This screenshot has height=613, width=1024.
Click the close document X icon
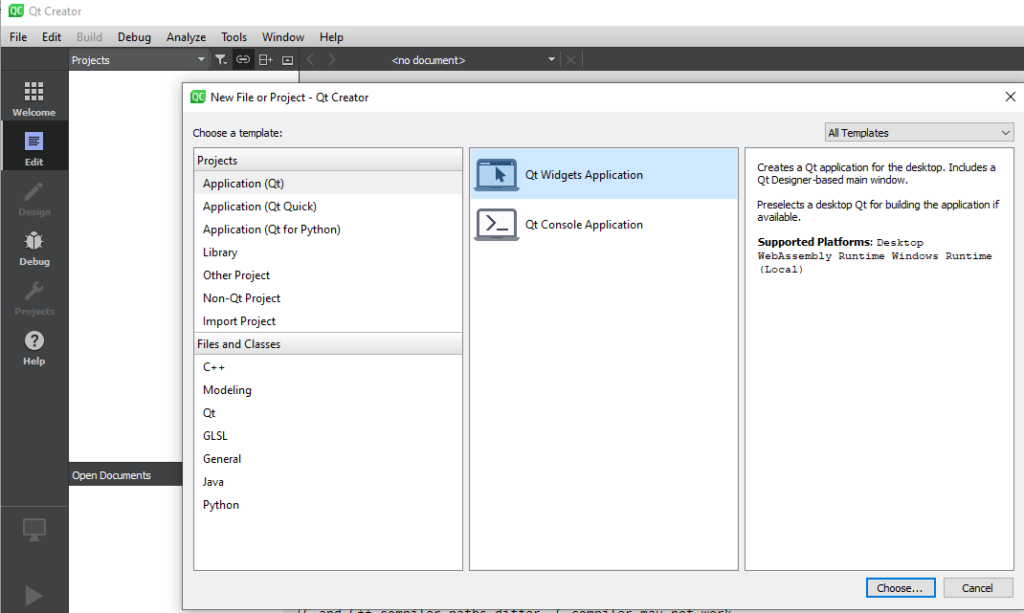(x=571, y=60)
